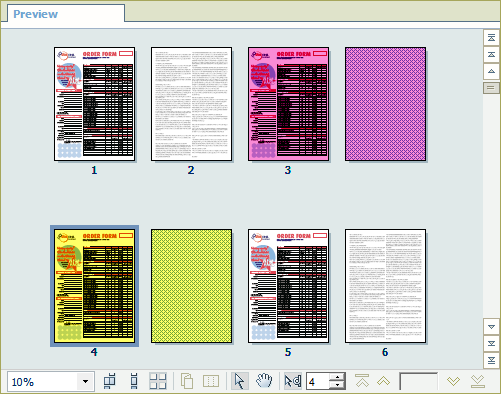Click the empty page number input box

tap(418, 381)
